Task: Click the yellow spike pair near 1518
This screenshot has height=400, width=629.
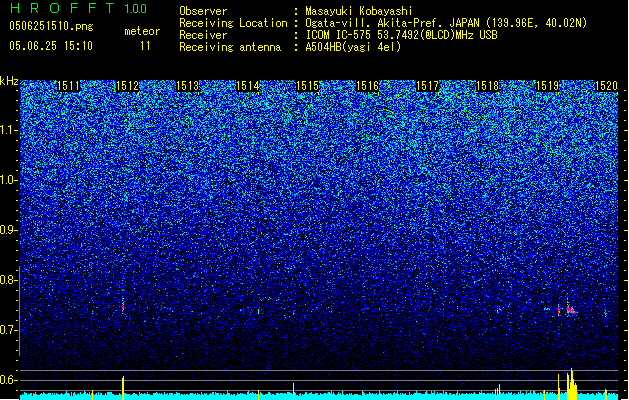Action: (498, 392)
